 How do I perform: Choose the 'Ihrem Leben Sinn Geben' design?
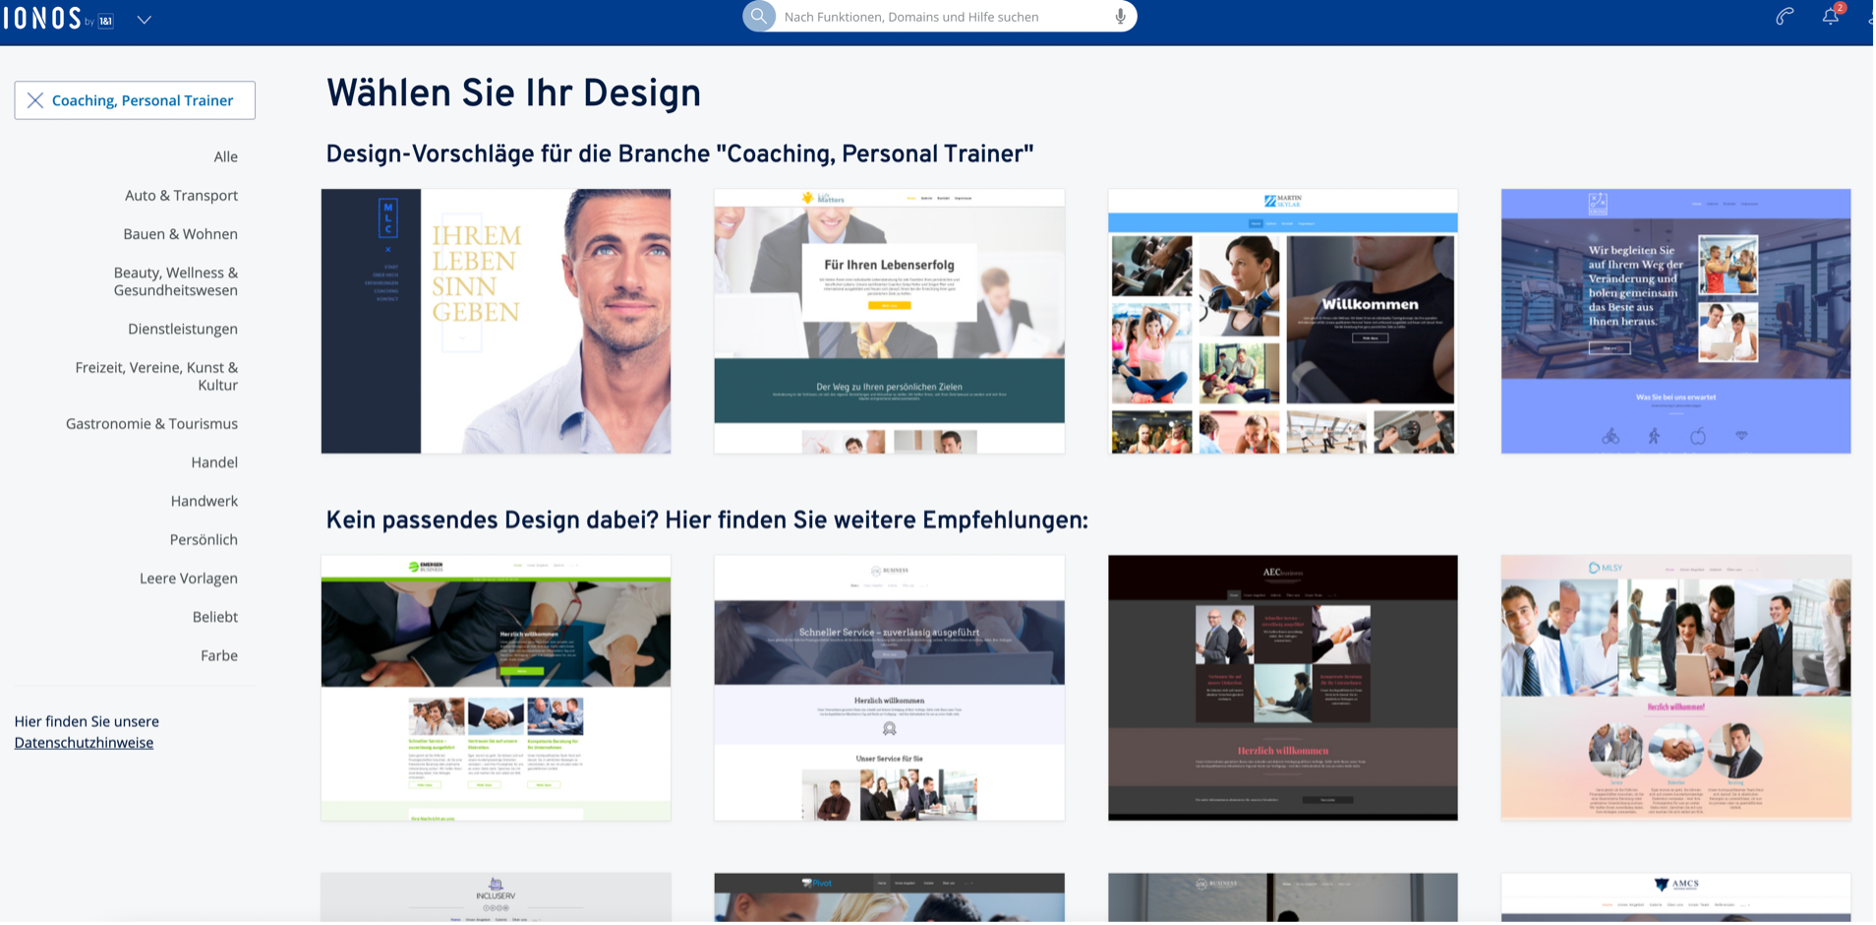coord(496,321)
